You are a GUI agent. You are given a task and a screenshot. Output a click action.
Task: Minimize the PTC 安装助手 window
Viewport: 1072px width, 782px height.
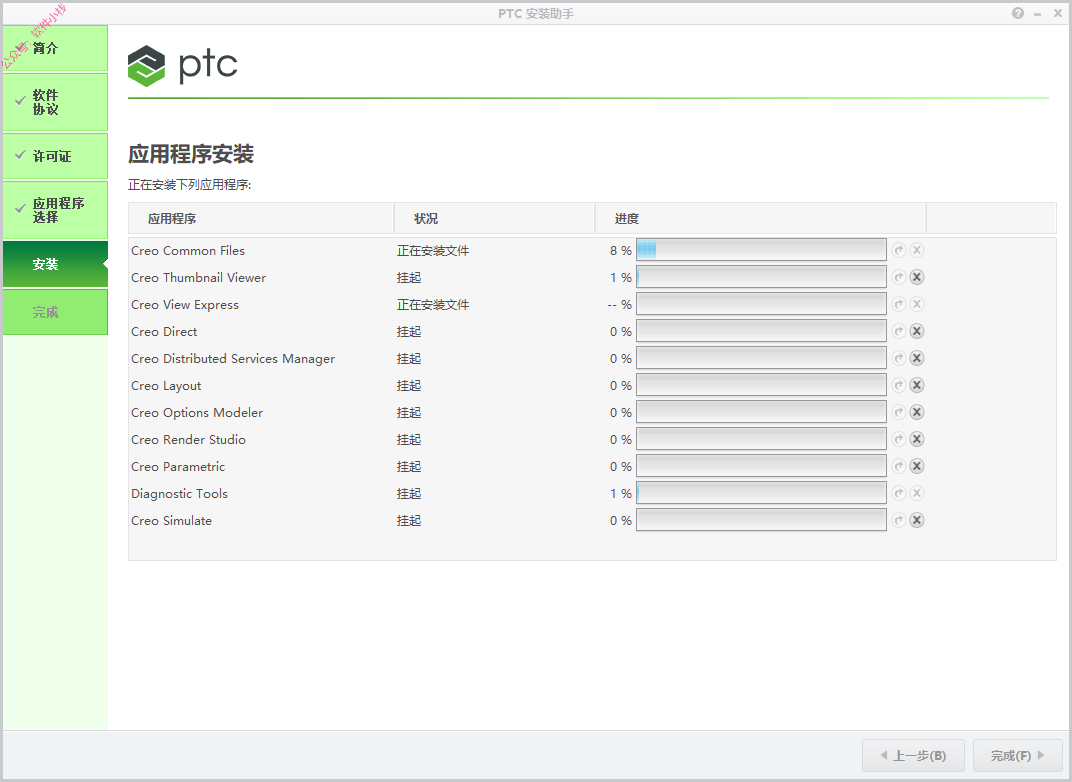pos(1038,14)
